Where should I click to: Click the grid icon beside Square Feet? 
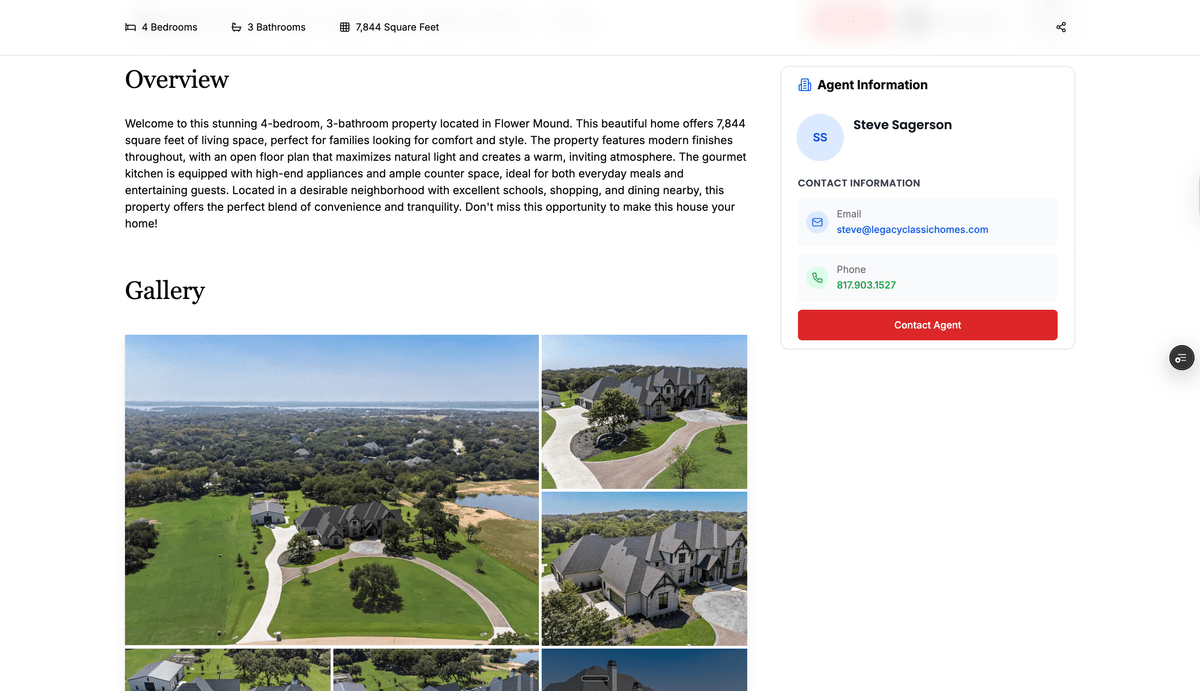click(x=345, y=27)
